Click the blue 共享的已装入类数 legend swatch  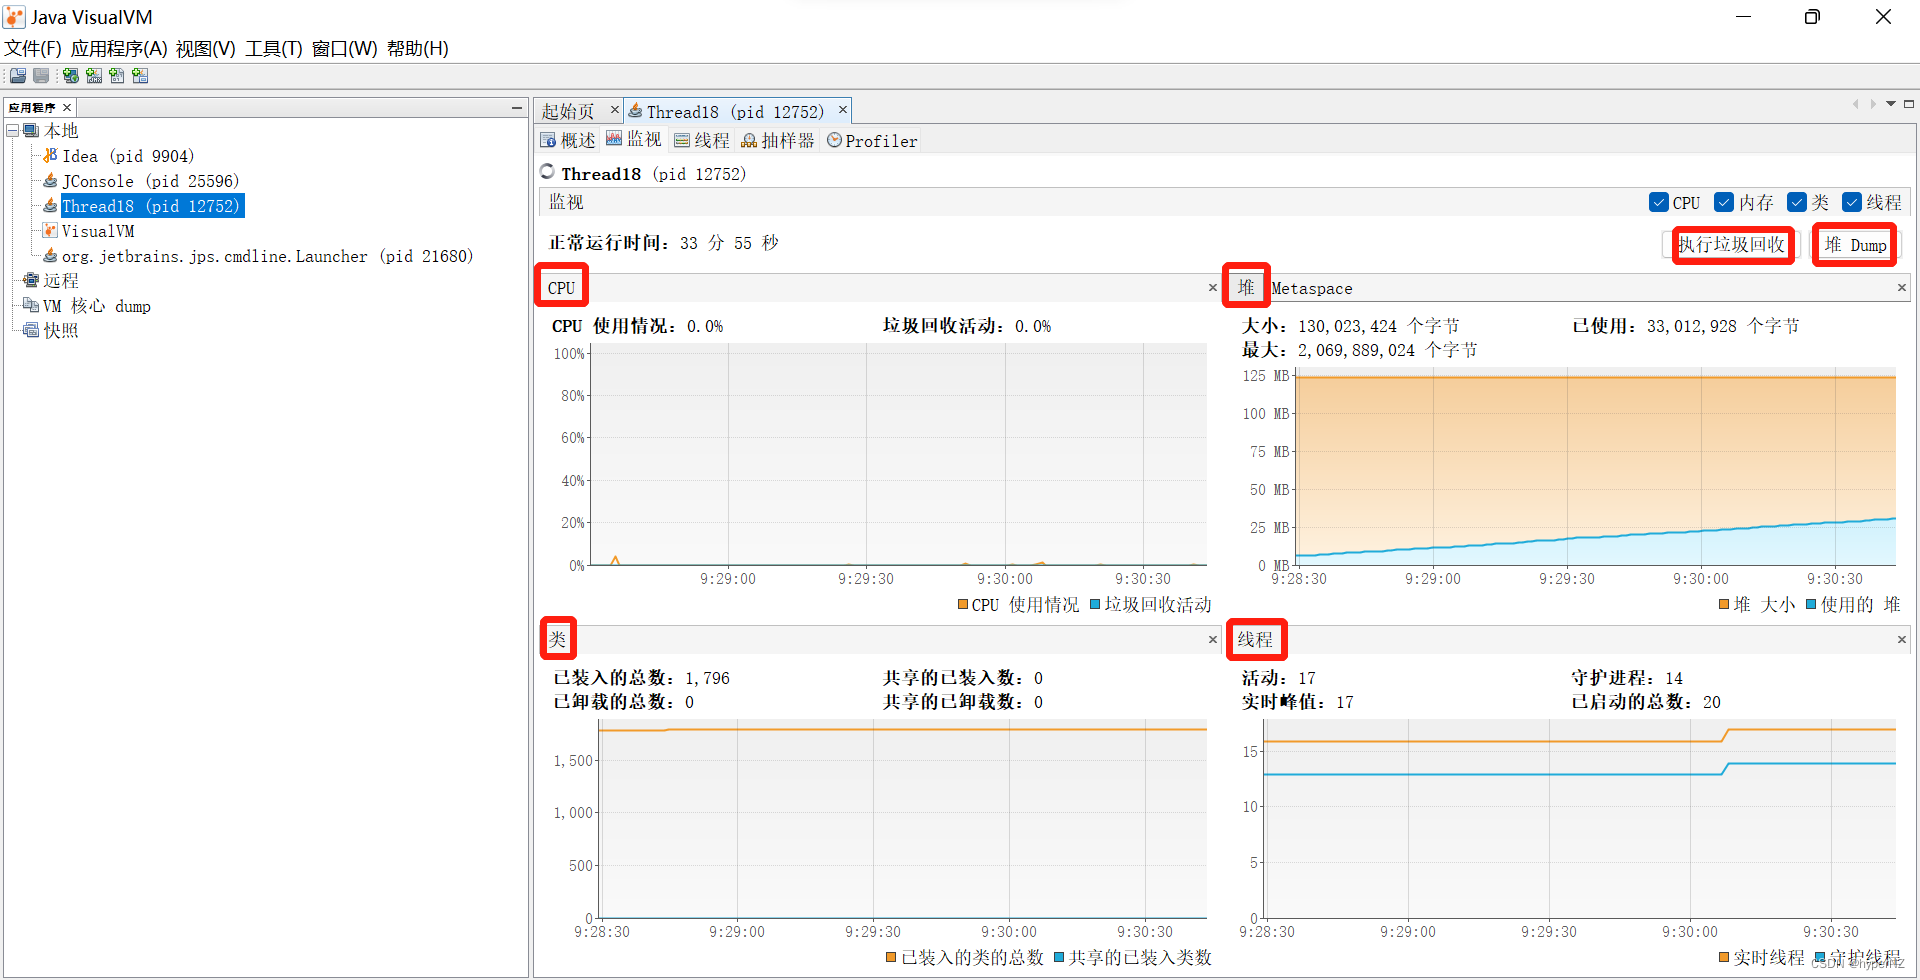[1059, 957]
